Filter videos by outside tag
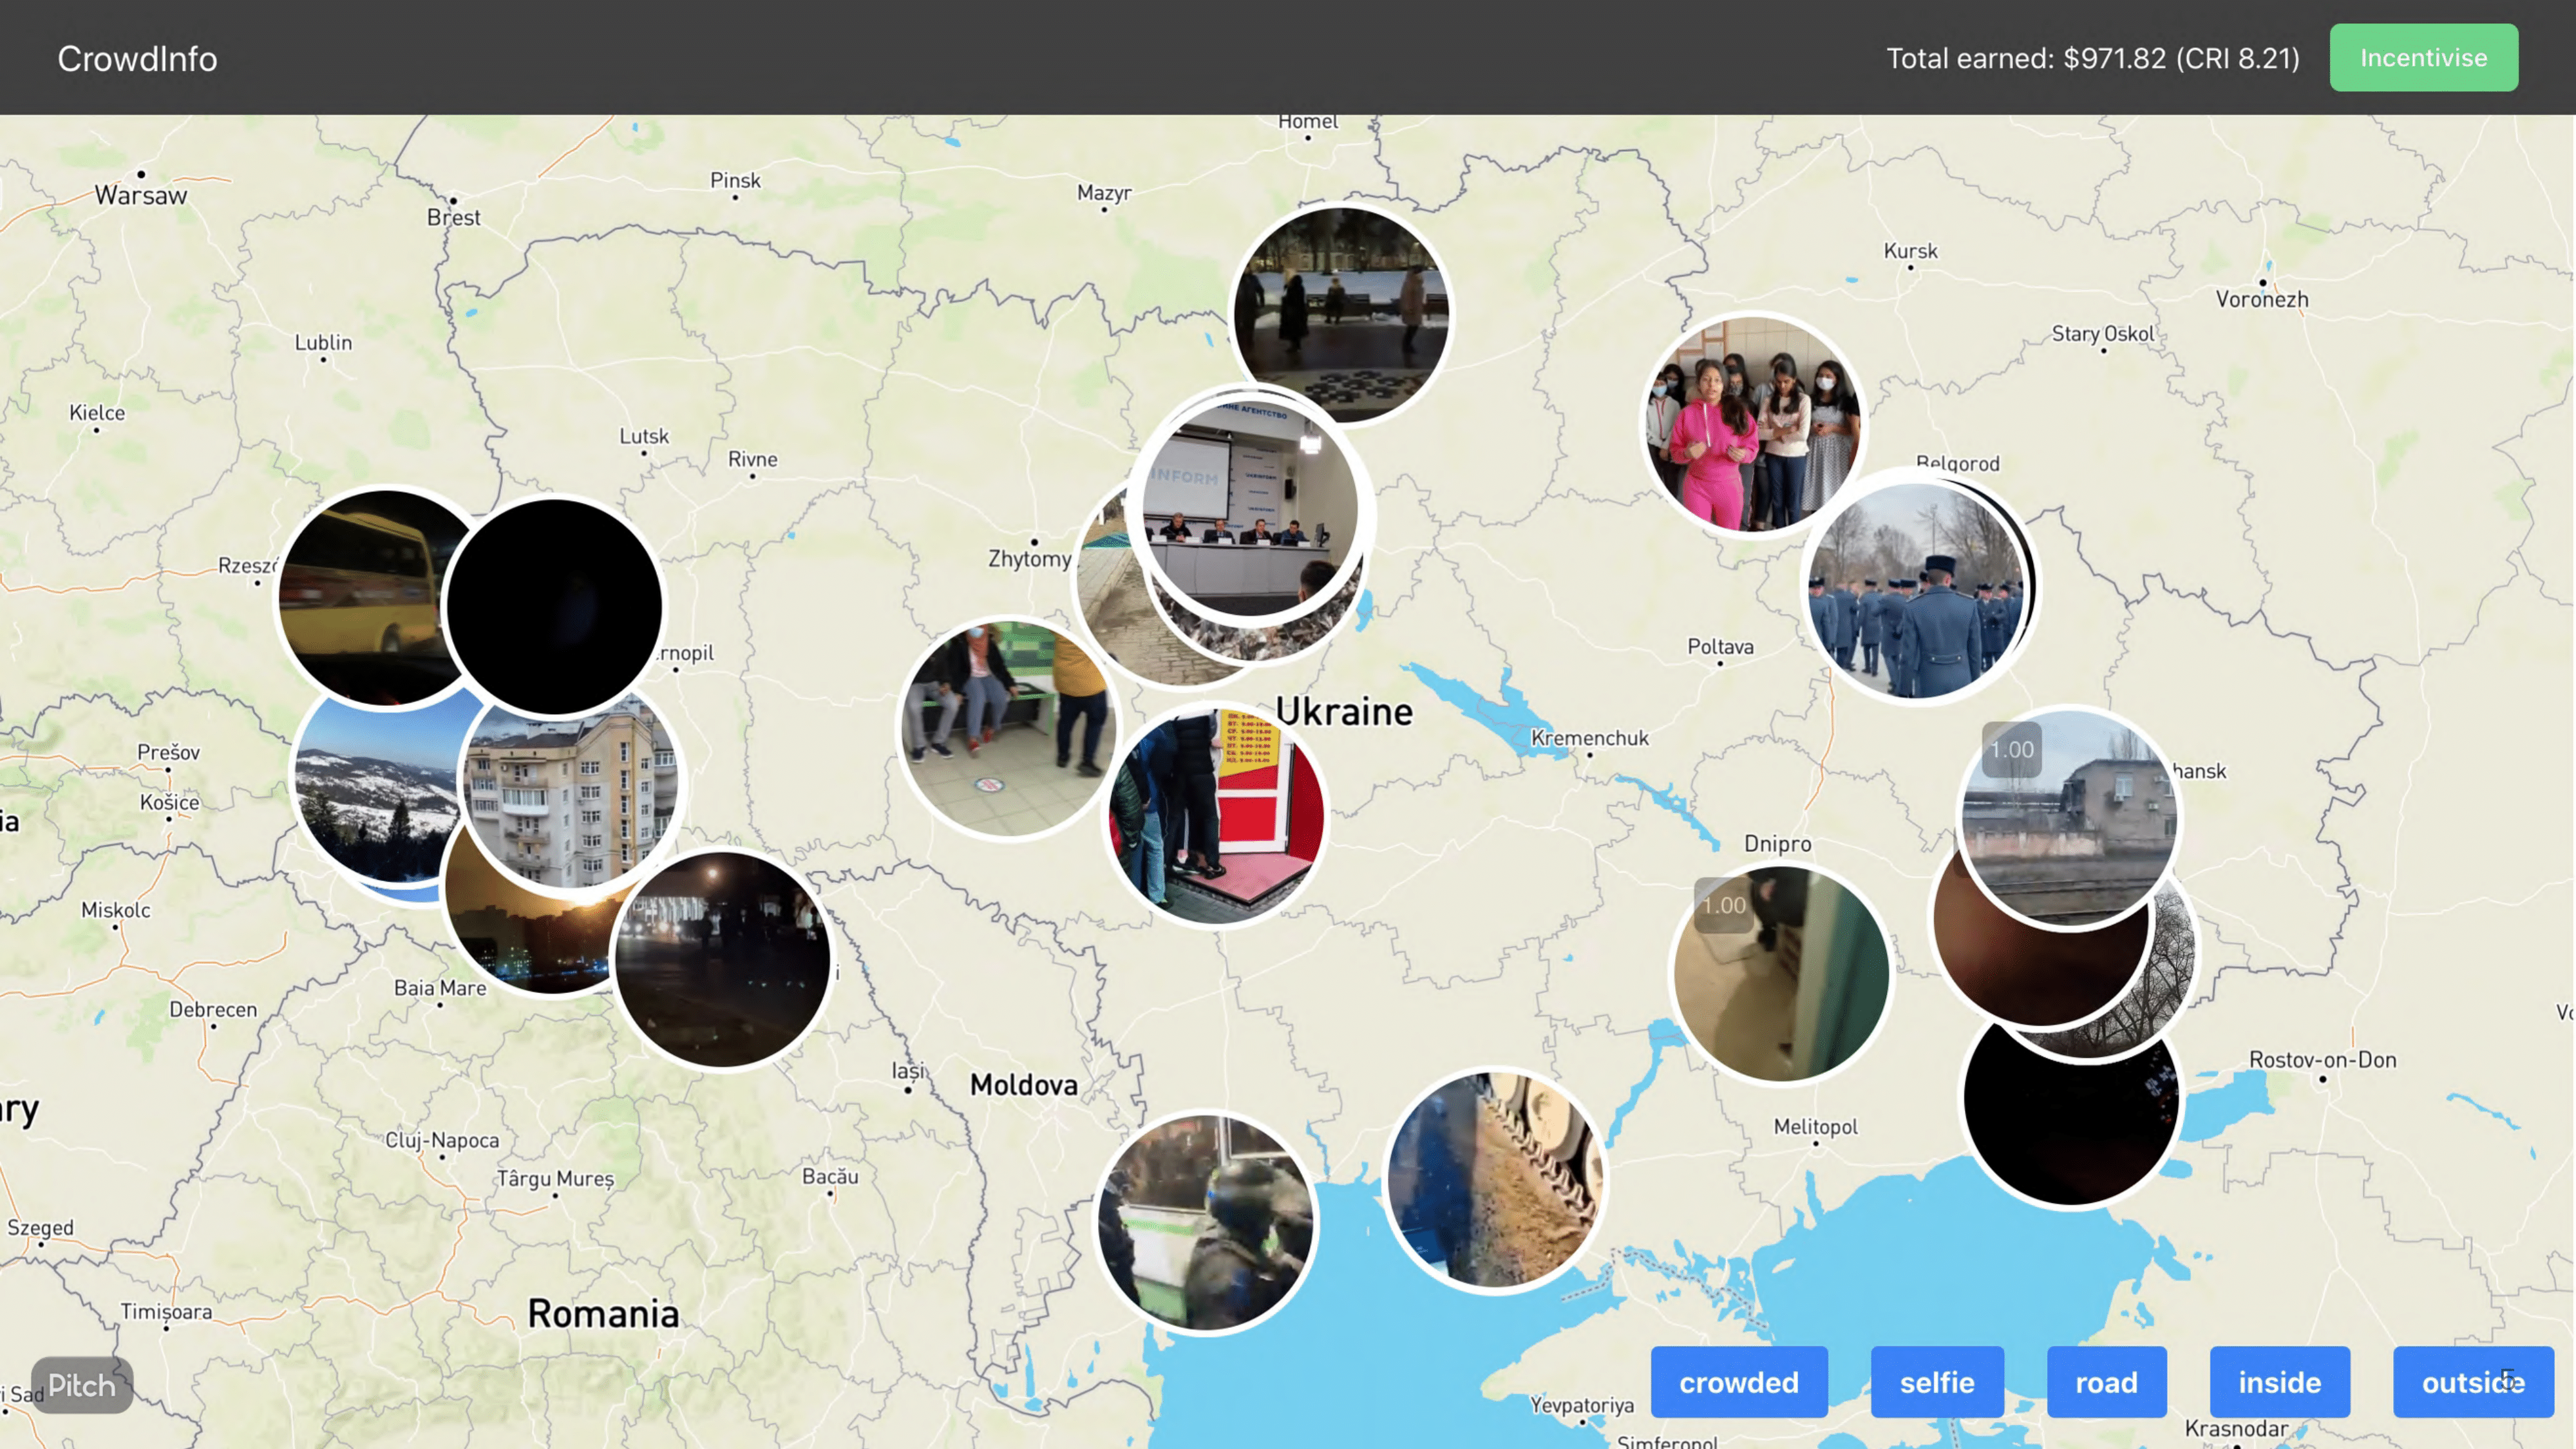 [x=2472, y=1382]
